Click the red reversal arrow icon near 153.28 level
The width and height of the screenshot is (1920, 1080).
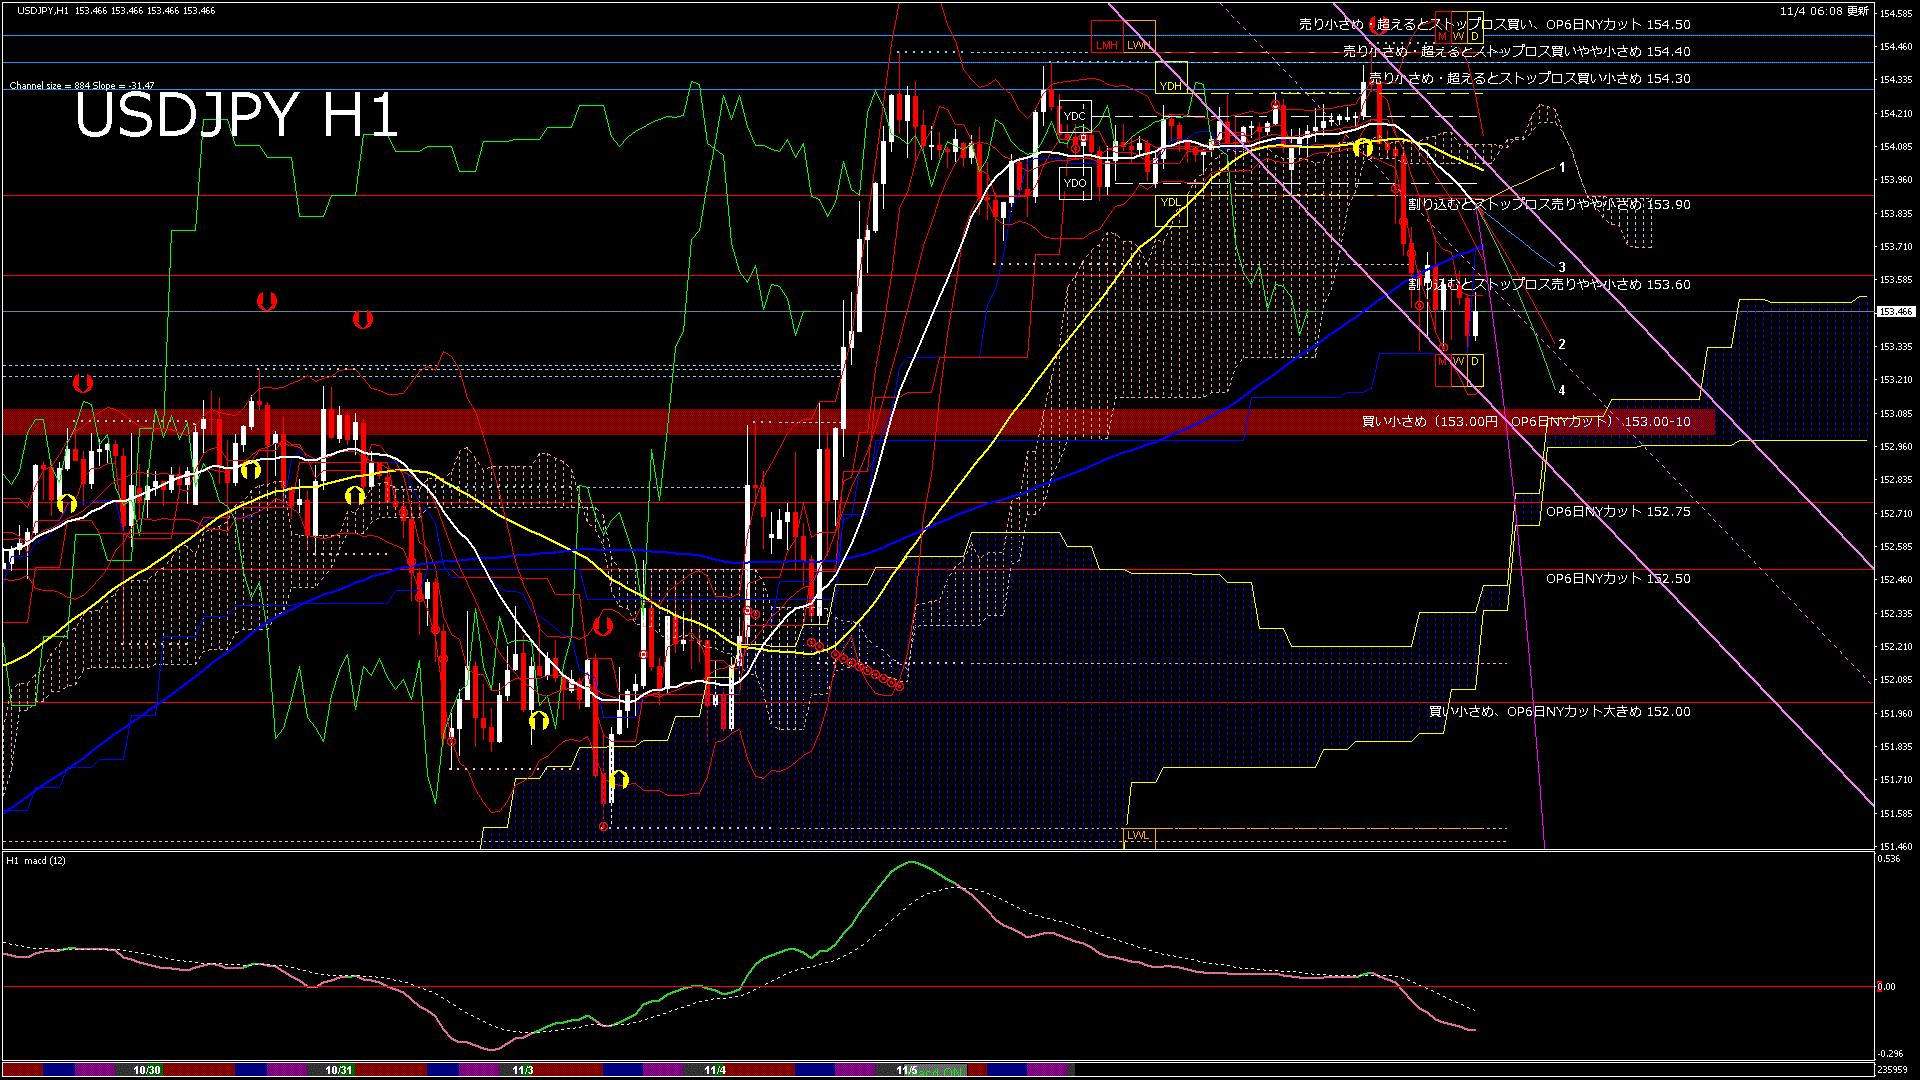coord(84,382)
